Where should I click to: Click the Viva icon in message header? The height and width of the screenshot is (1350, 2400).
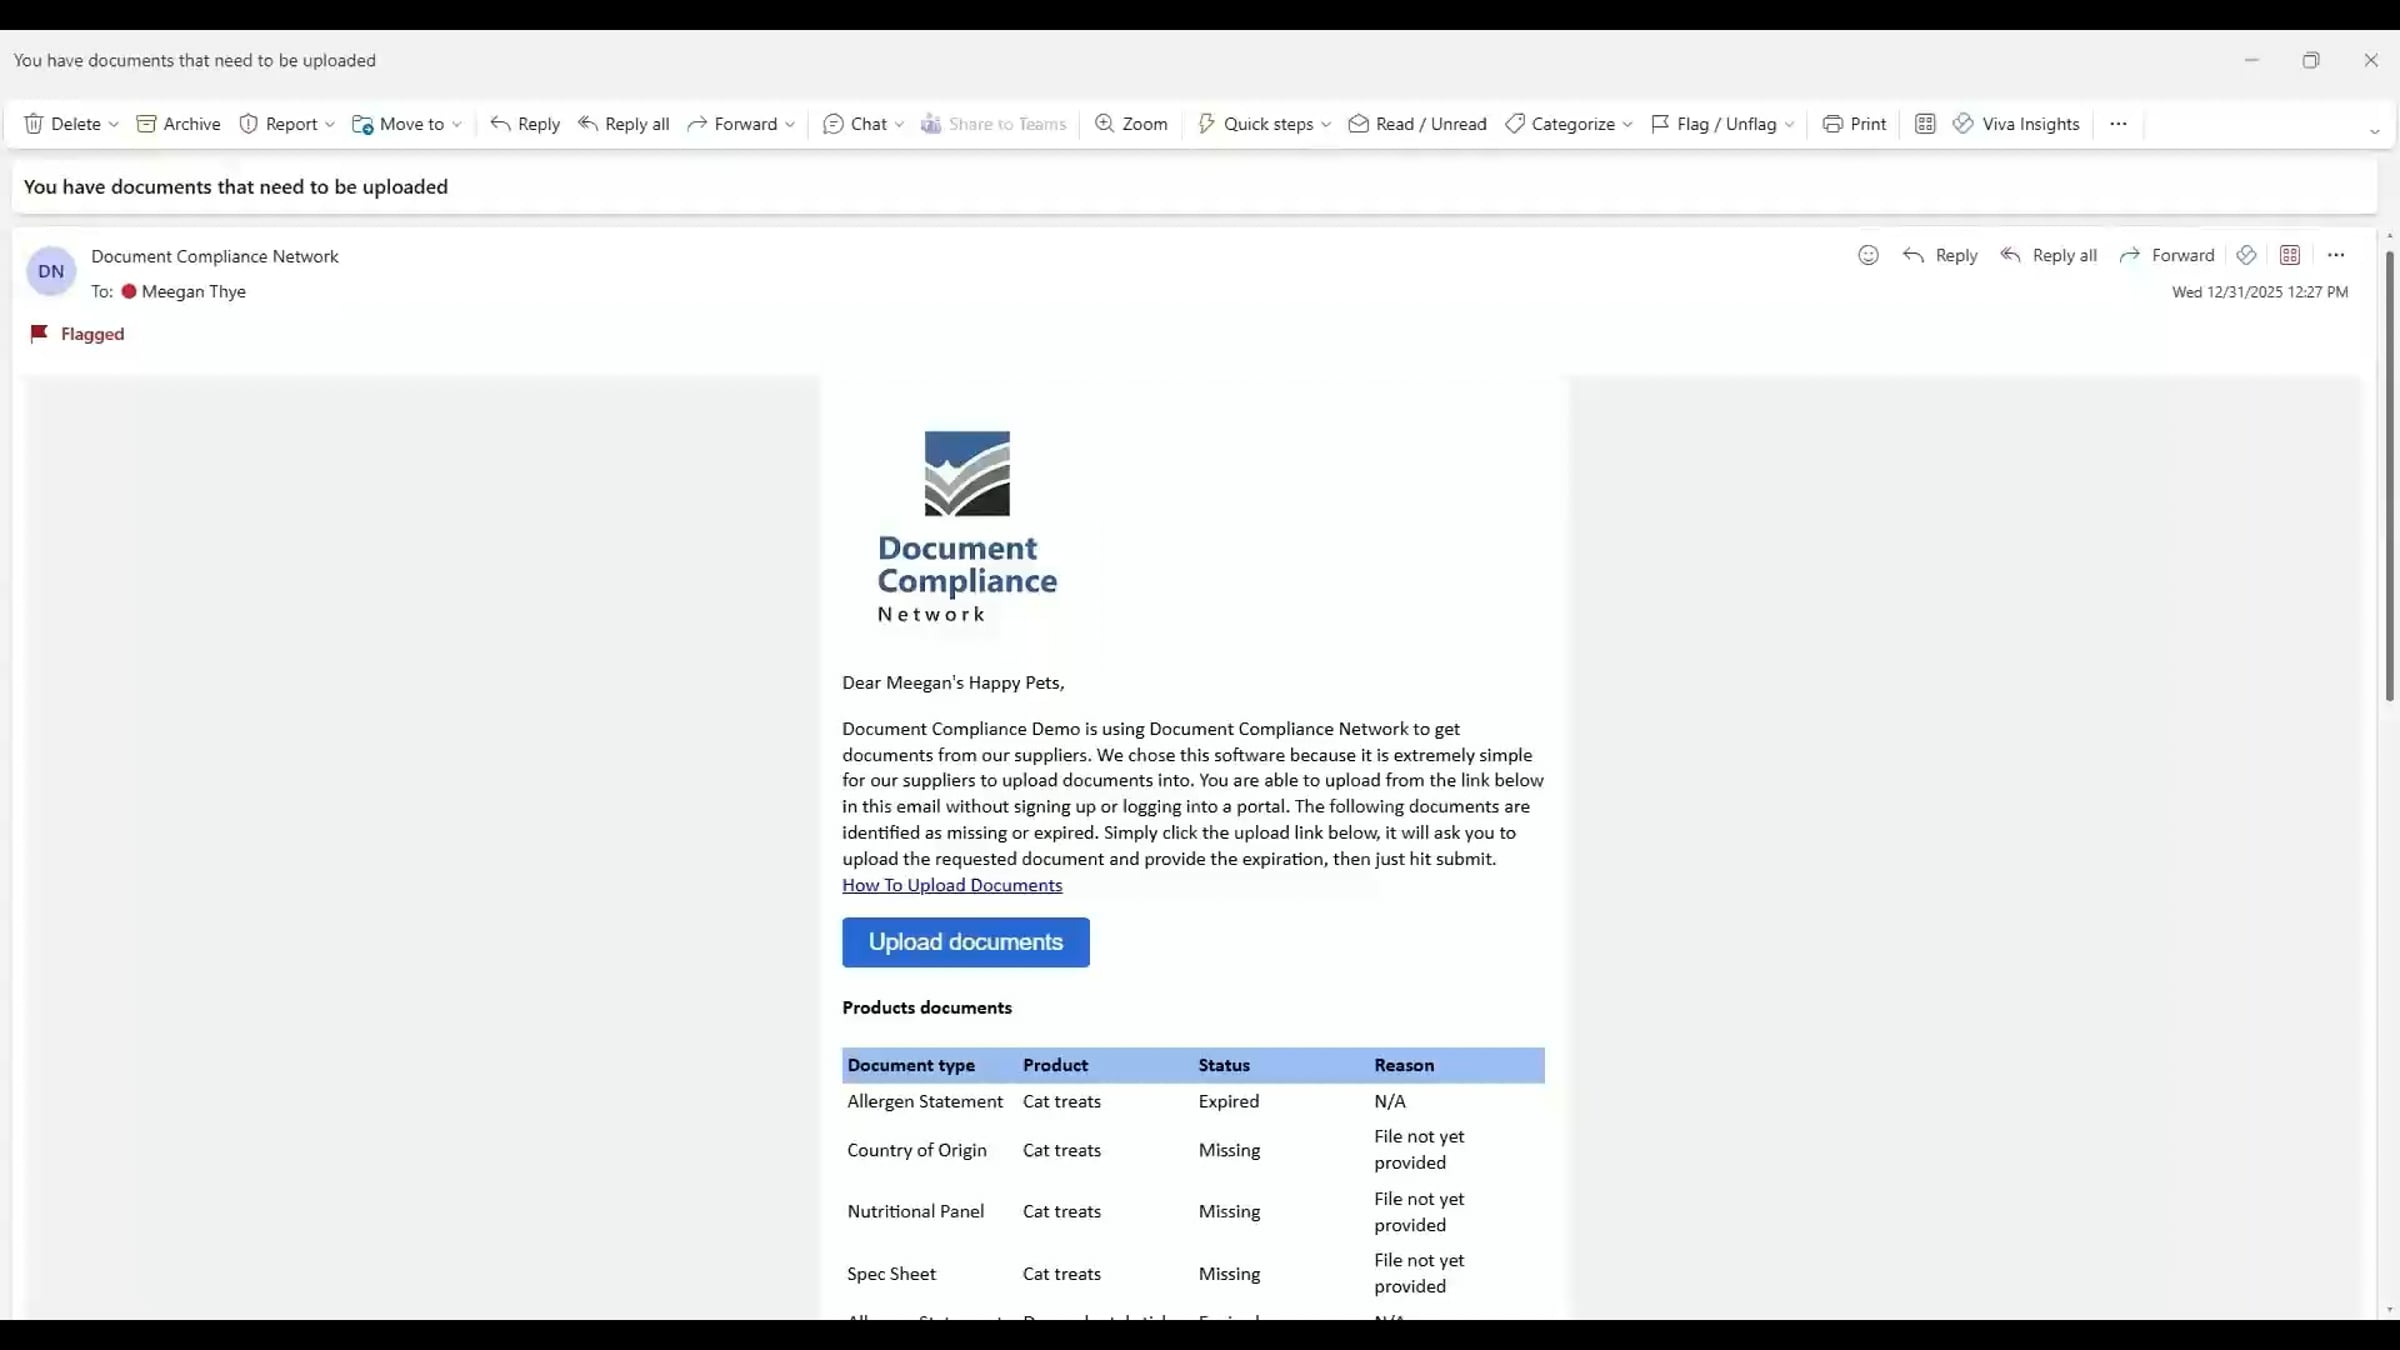coord(2246,255)
